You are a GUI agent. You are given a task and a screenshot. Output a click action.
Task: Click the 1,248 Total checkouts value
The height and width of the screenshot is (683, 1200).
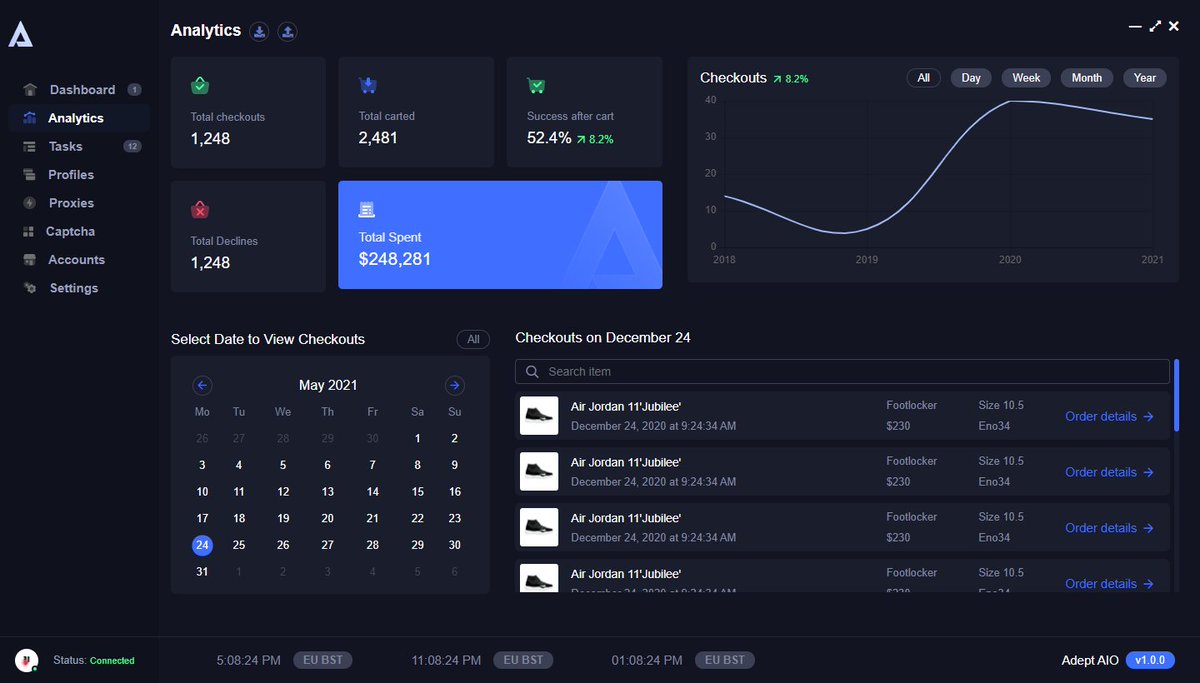tap(210, 138)
